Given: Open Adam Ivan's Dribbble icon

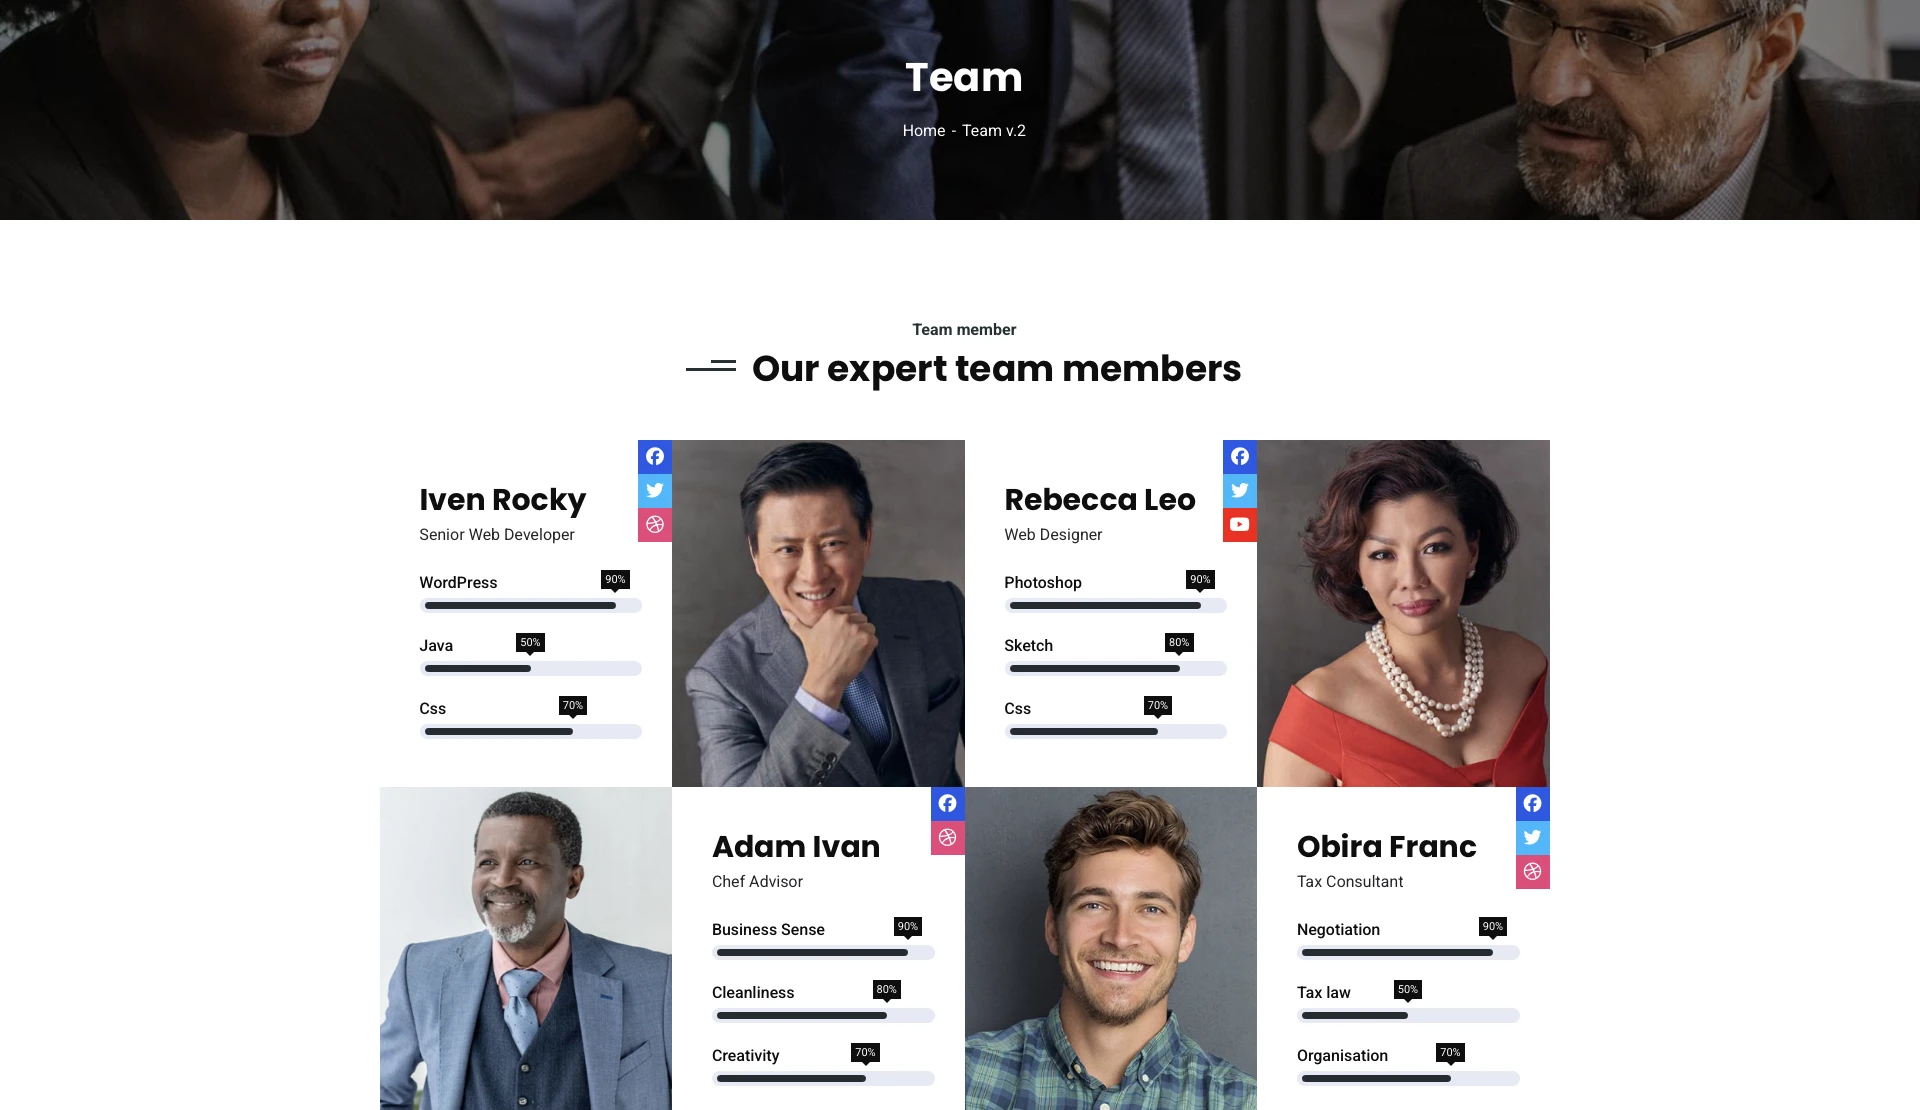Looking at the screenshot, I should 948,838.
